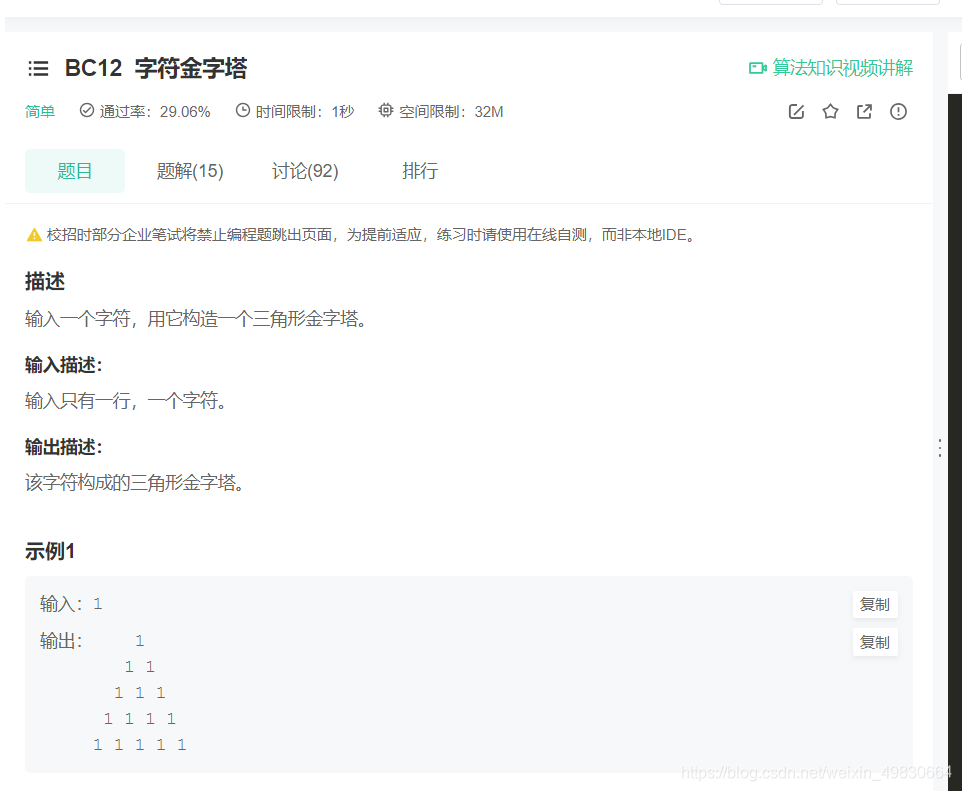Switch to the 题解(15) tab
Viewport: 962px width, 791px height.
pos(190,171)
